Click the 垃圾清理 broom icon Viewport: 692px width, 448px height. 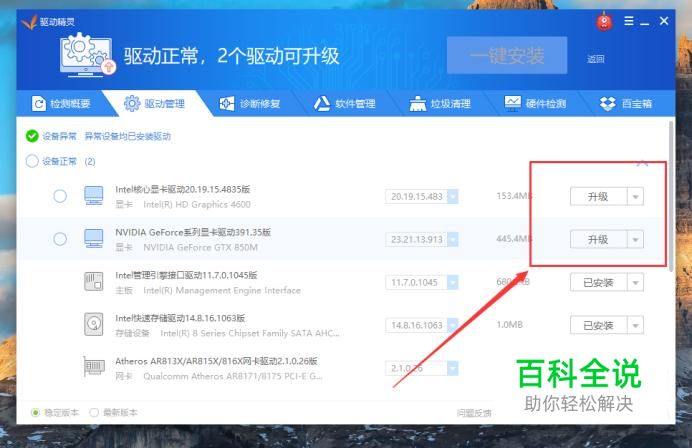click(417, 104)
